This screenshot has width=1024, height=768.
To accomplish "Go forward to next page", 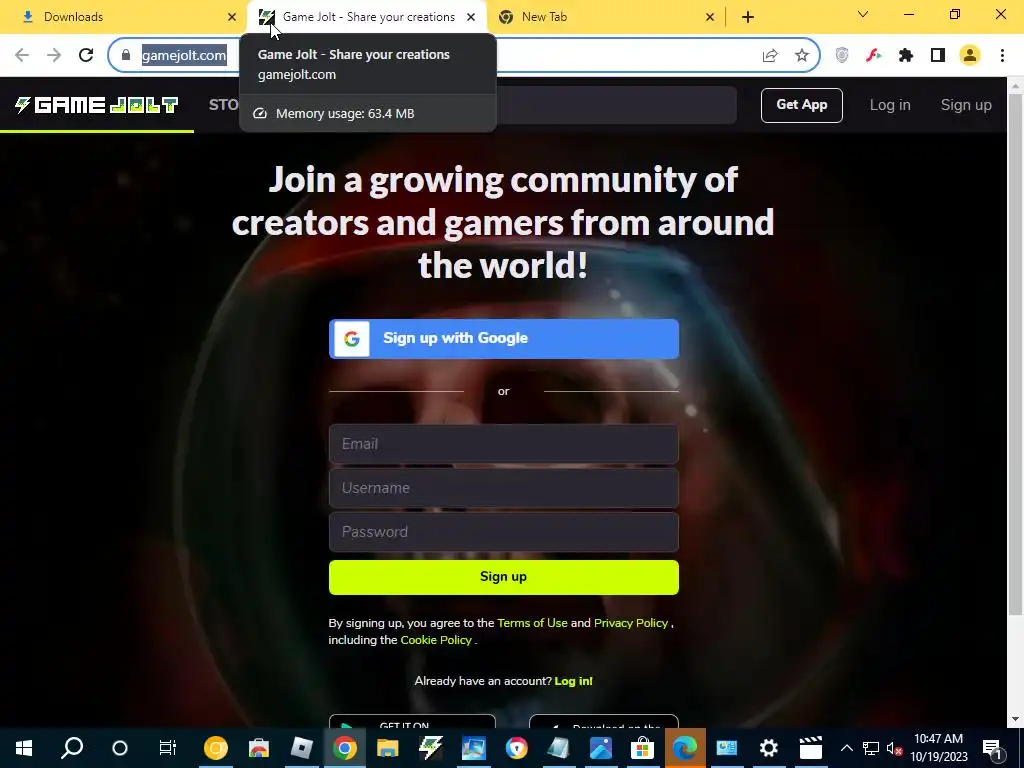I will (54, 56).
